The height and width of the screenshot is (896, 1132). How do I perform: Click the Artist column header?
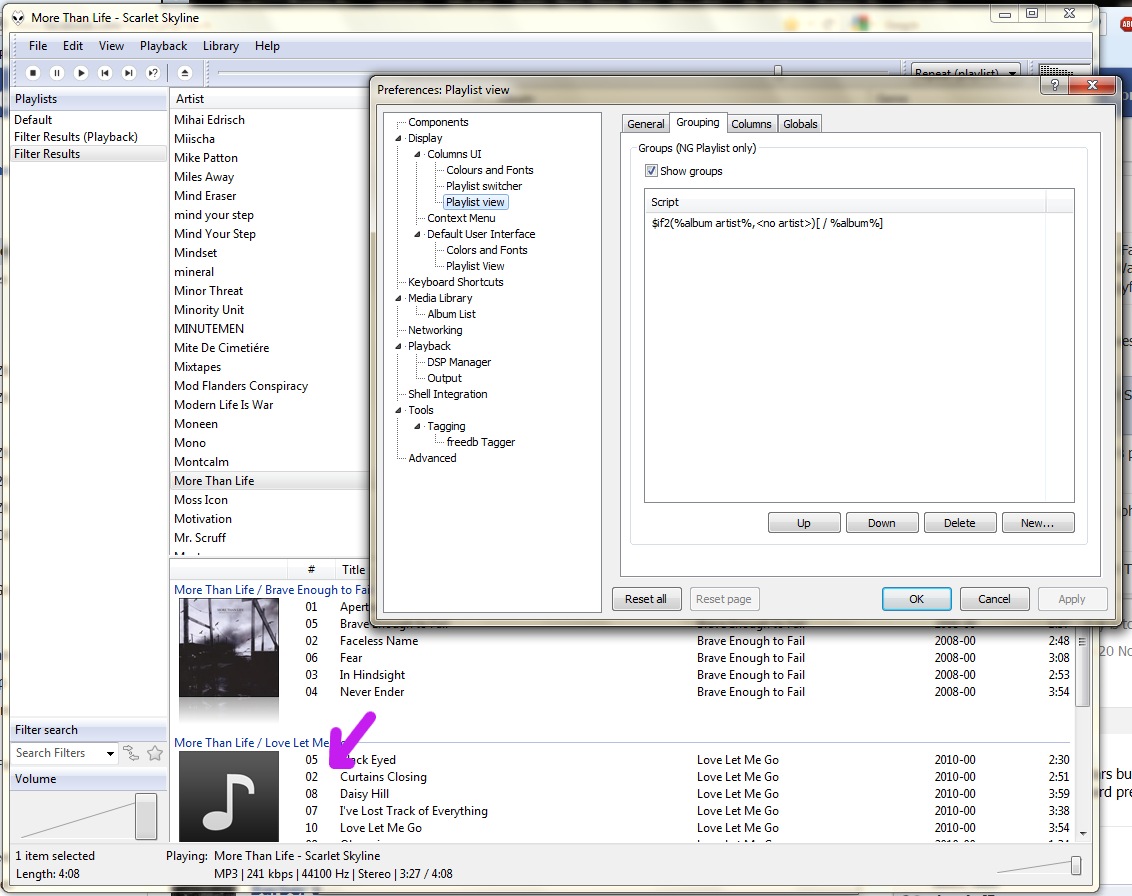coord(269,99)
